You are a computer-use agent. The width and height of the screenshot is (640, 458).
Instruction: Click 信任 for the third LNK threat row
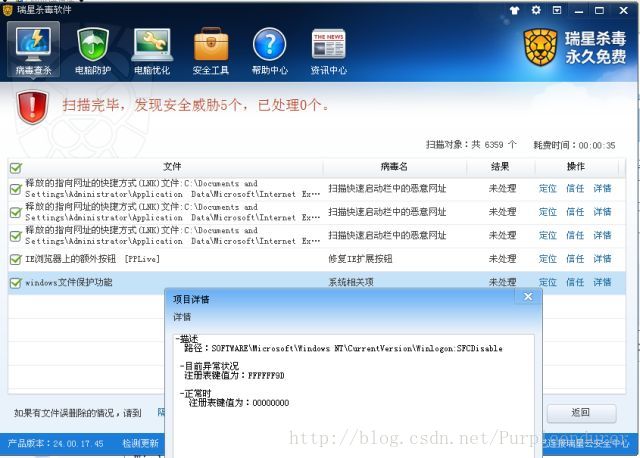point(575,235)
